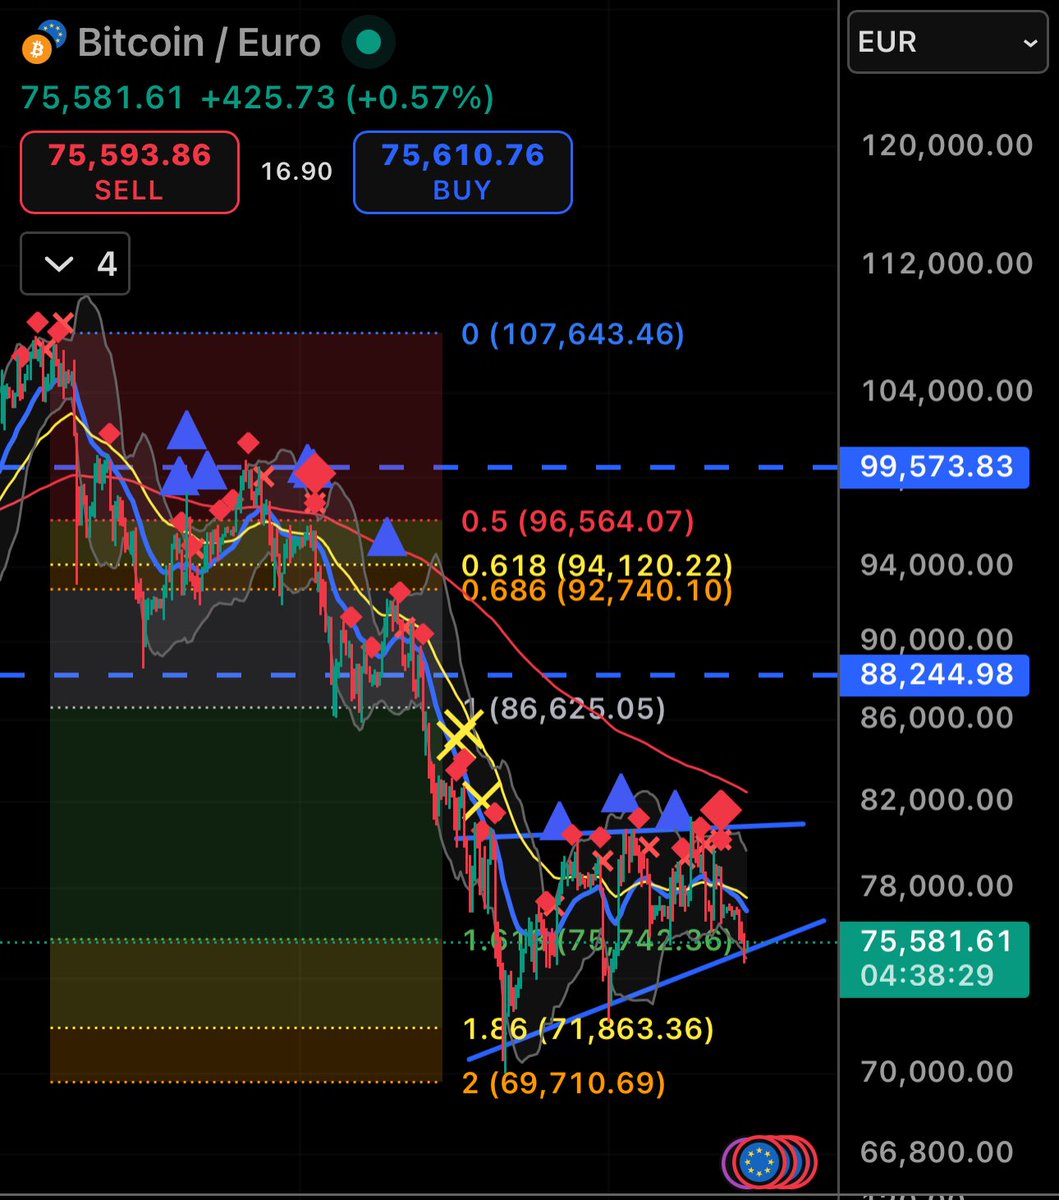The width and height of the screenshot is (1059, 1200).
Task: Click the 104,000.00 price axis label
Action: coord(947,391)
